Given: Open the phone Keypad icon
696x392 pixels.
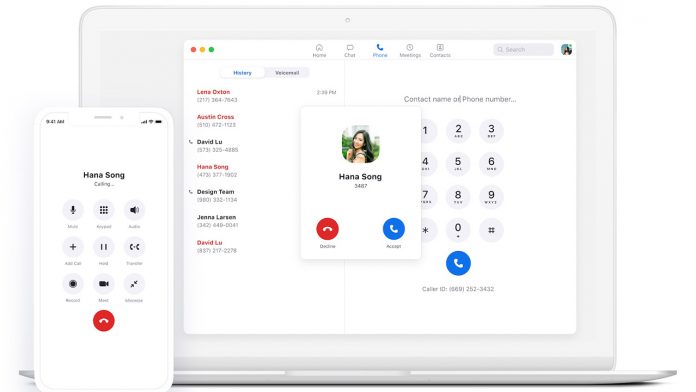Looking at the screenshot, I should point(103,210).
